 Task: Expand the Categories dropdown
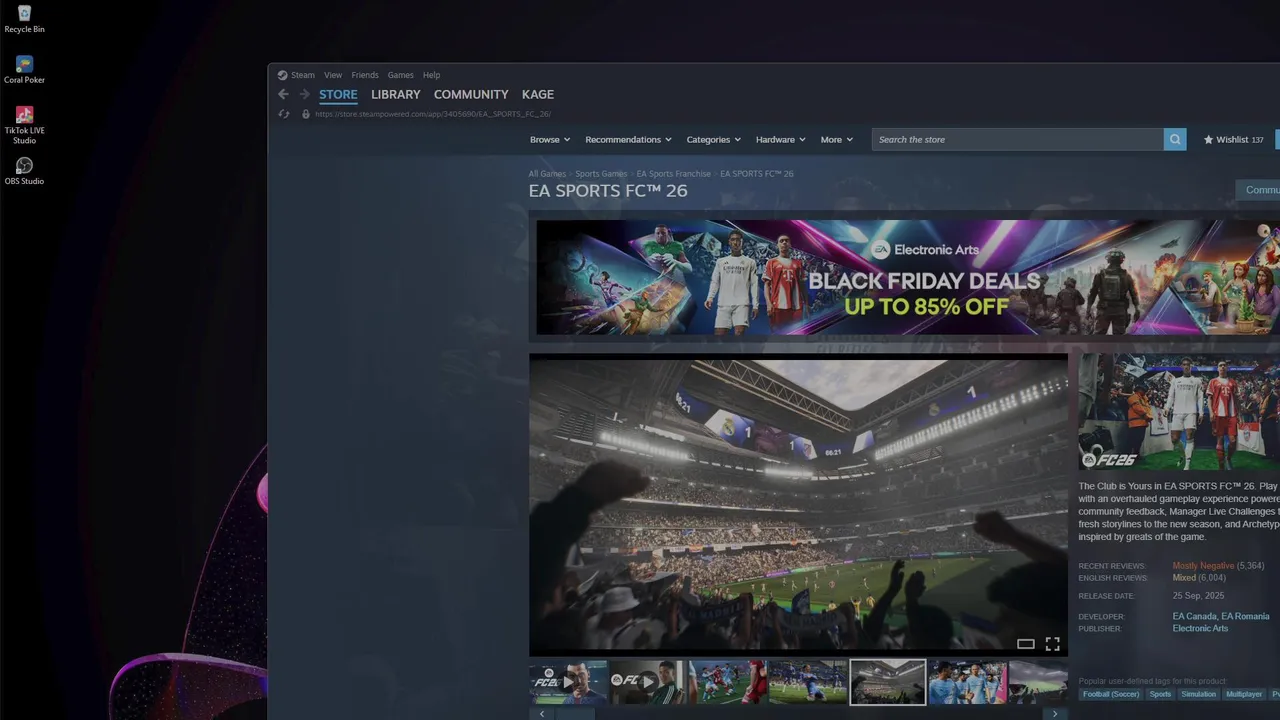click(713, 140)
